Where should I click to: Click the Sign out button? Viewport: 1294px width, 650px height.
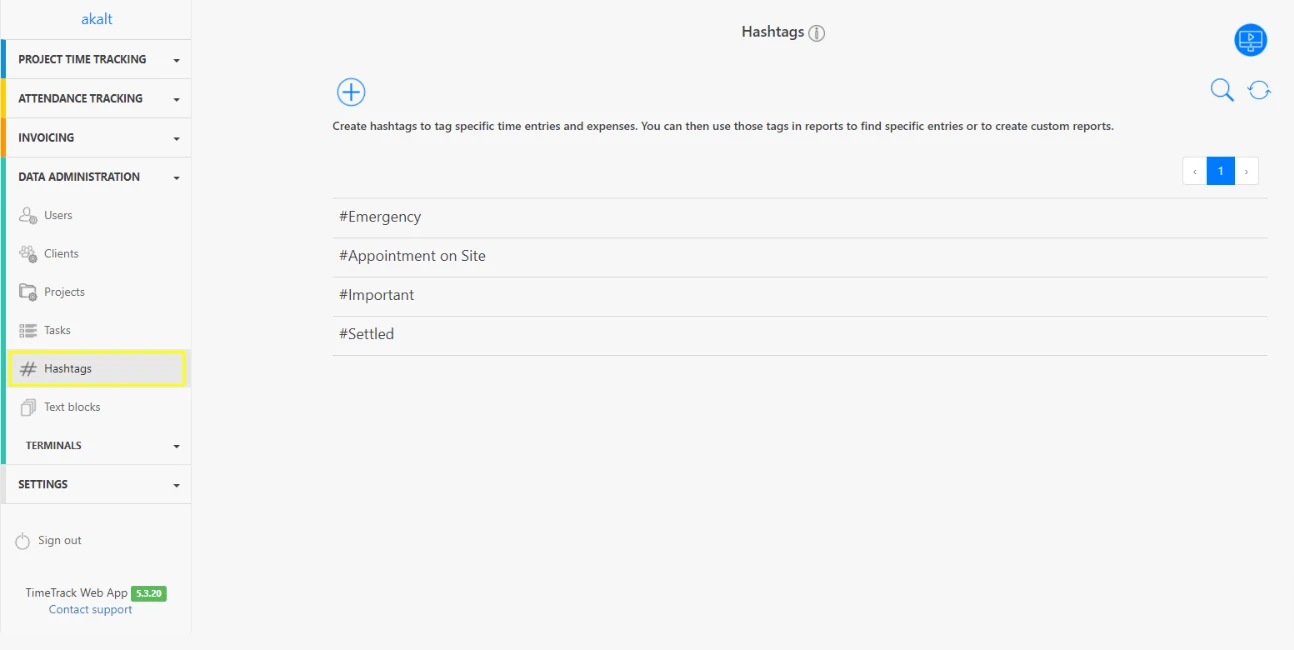click(x=59, y=541)
